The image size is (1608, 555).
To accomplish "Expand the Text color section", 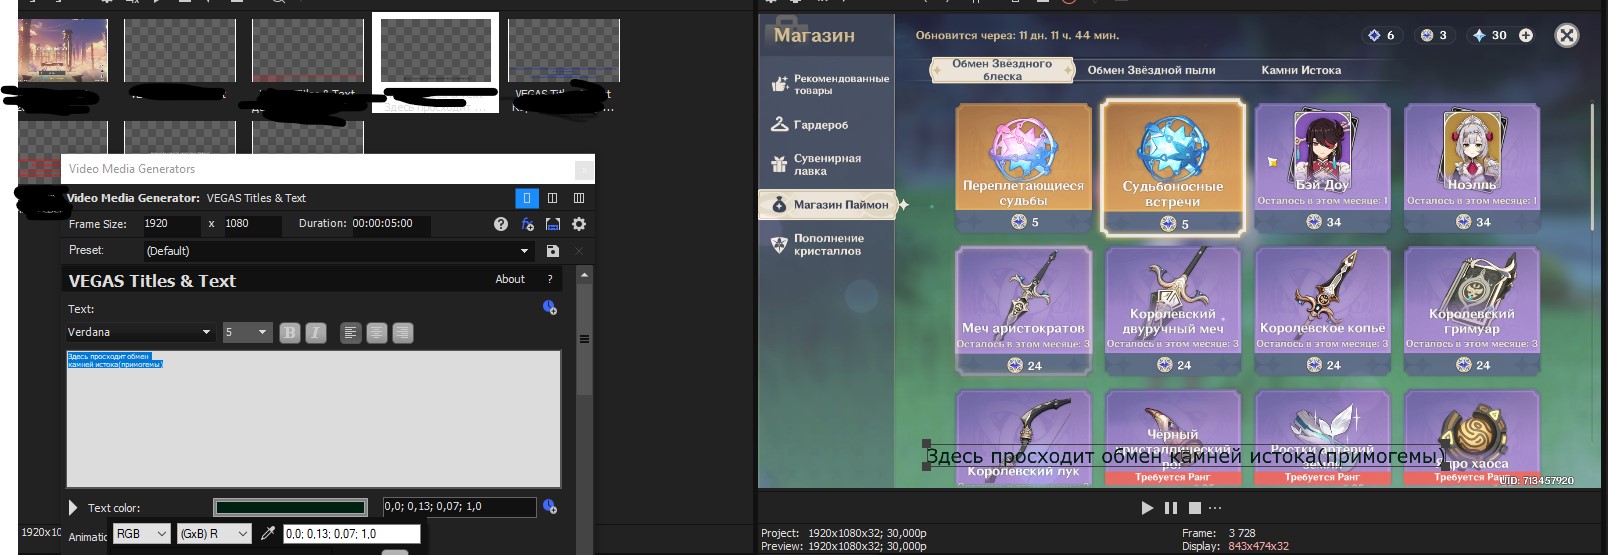I will click(73, 508).
